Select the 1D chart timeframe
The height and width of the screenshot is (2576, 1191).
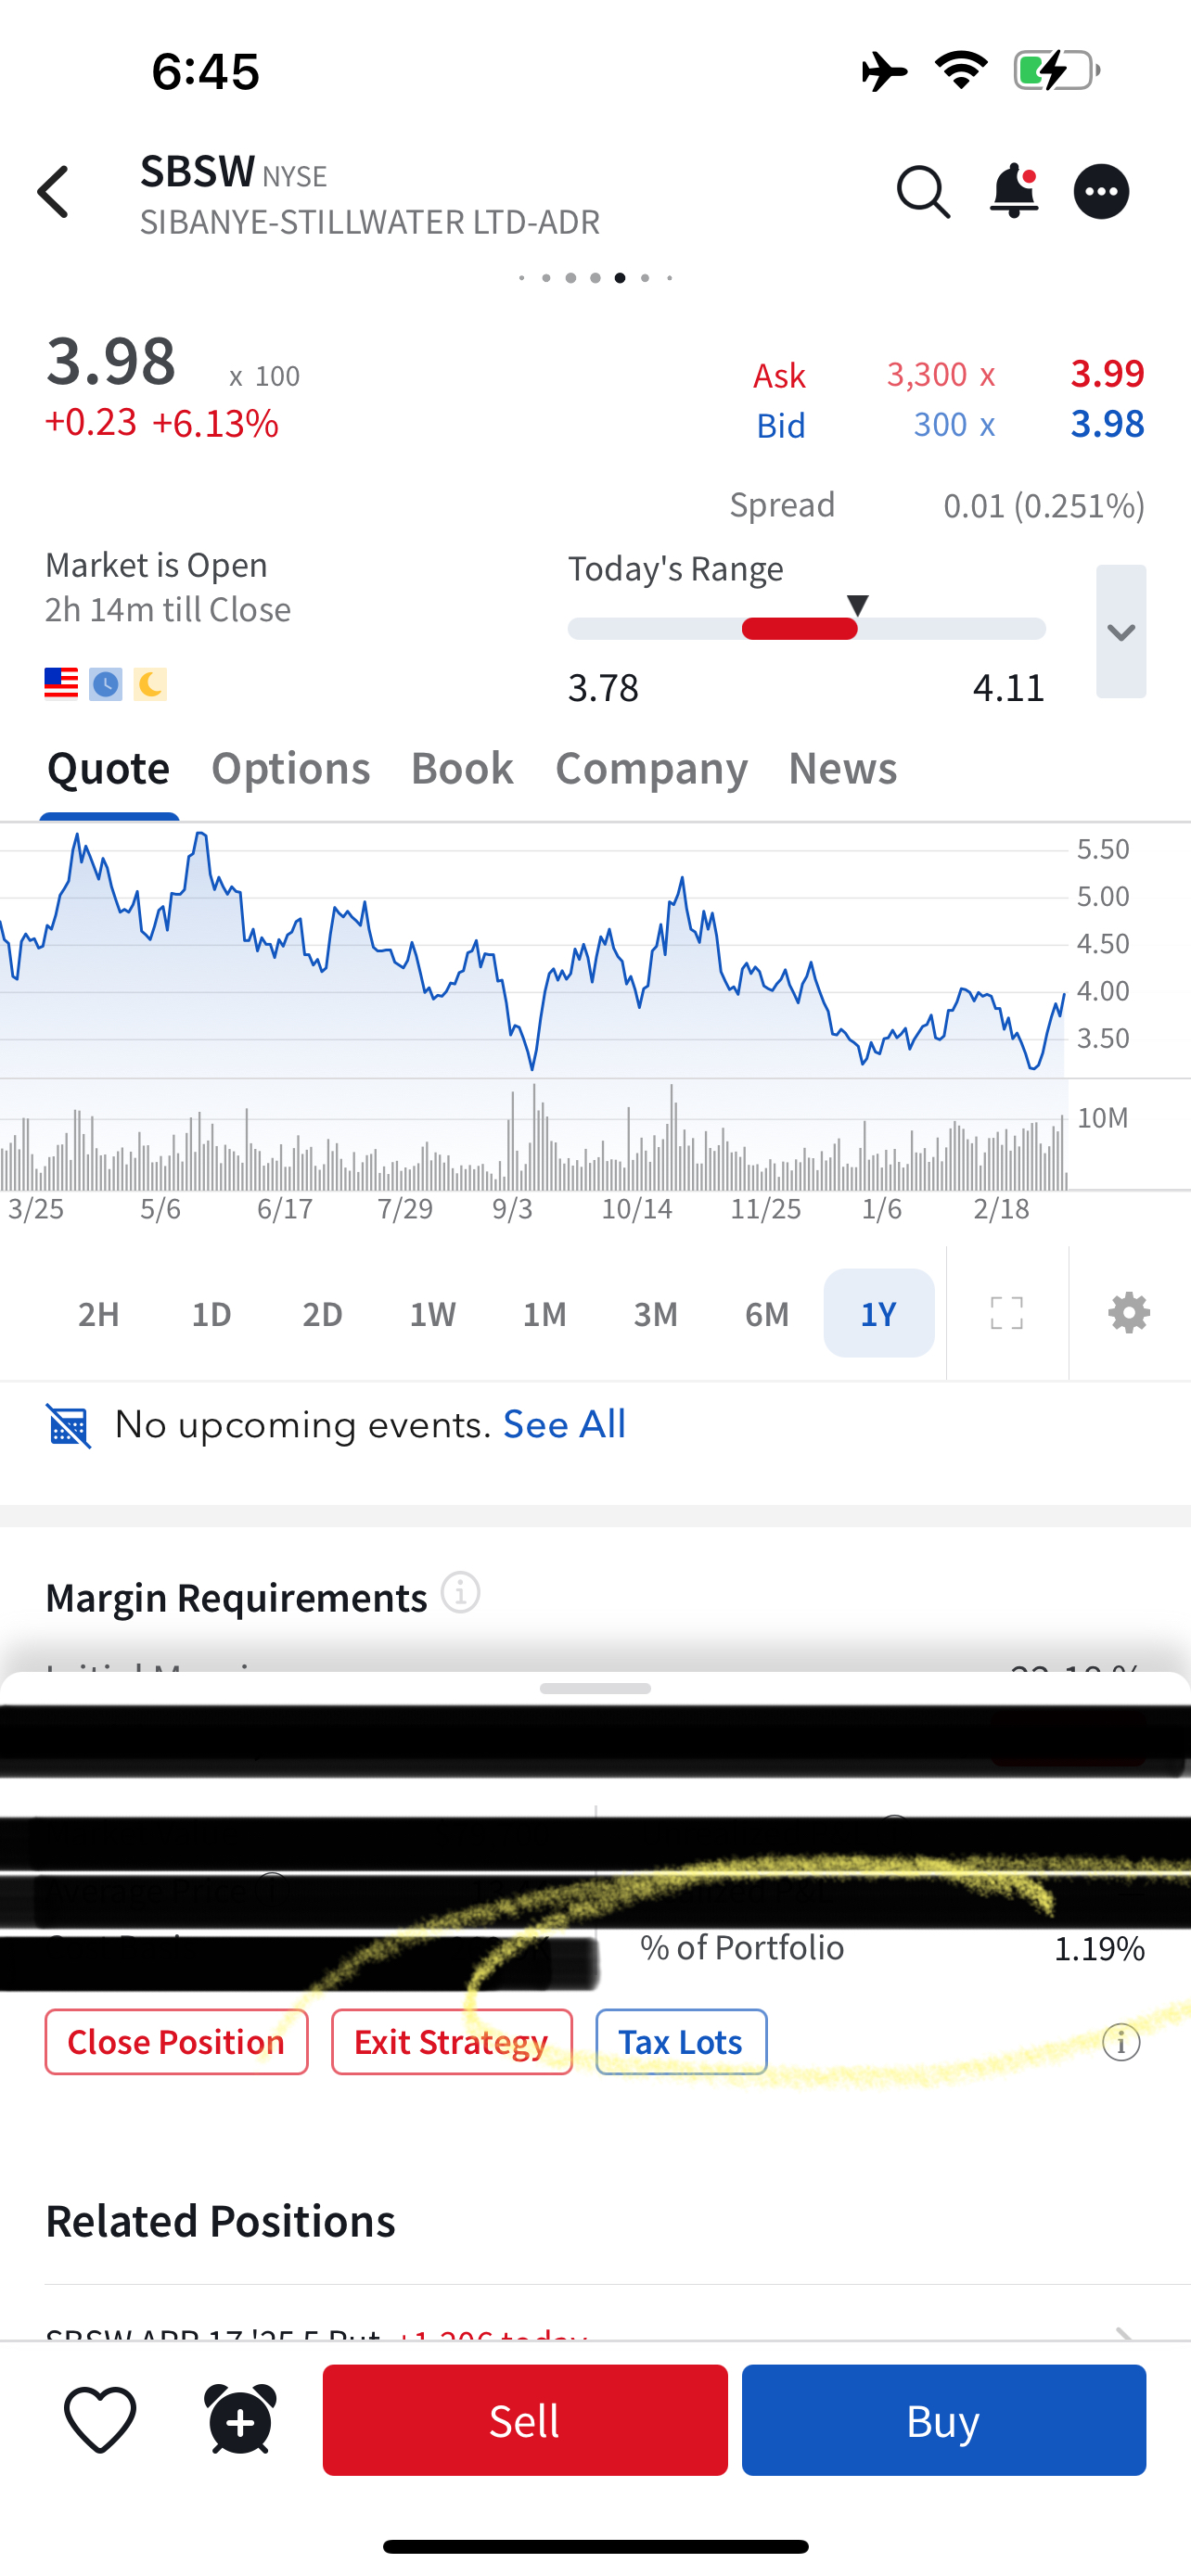[211, 1313]
